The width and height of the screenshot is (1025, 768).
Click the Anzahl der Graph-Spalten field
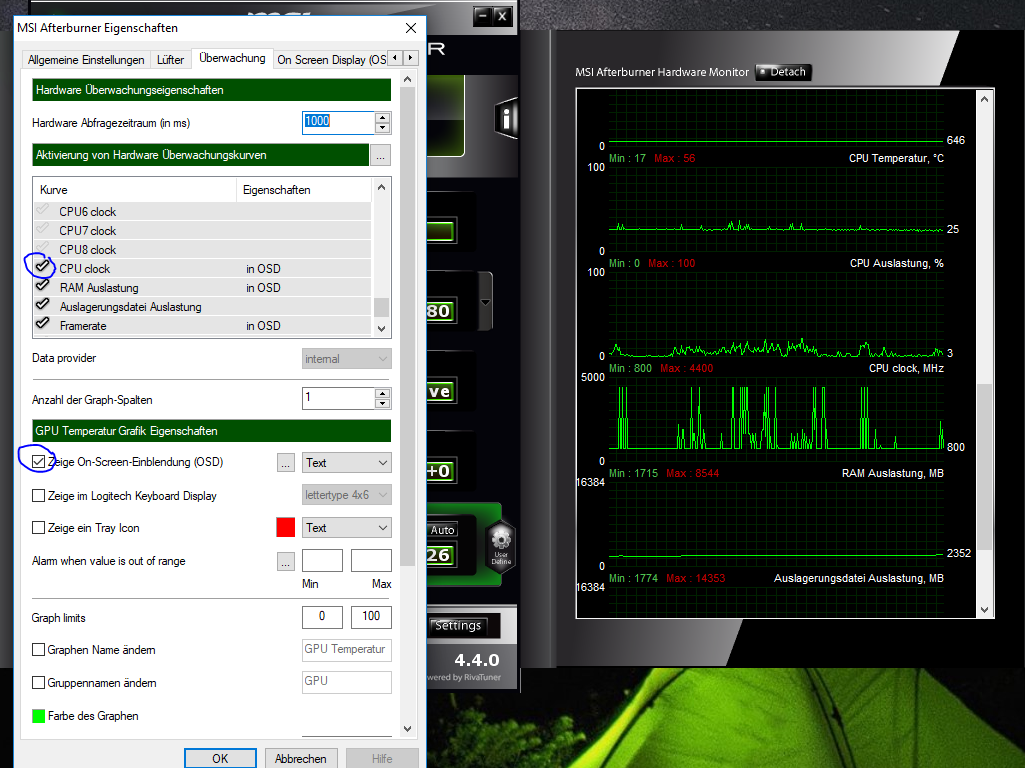pos(338,398)
